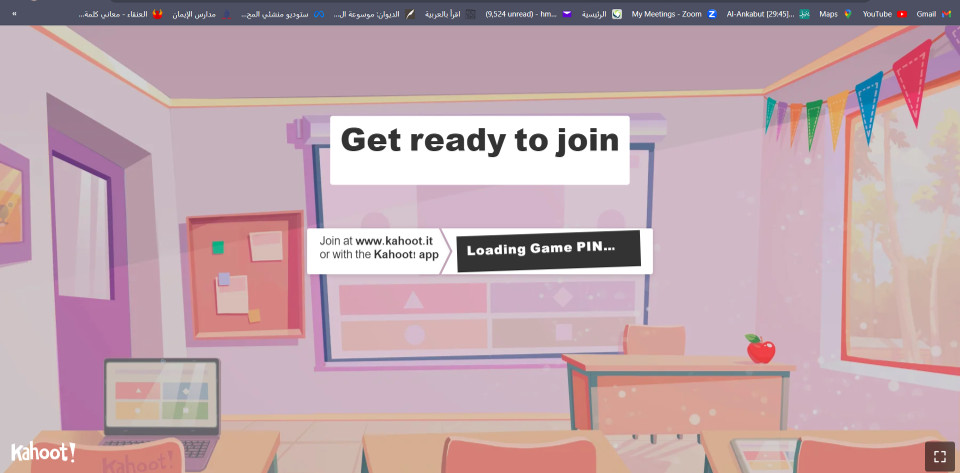Screen dimensions: 960x473
Task: Open the ستوديو منشئي المح bookmark
Action: coord(282,13)
